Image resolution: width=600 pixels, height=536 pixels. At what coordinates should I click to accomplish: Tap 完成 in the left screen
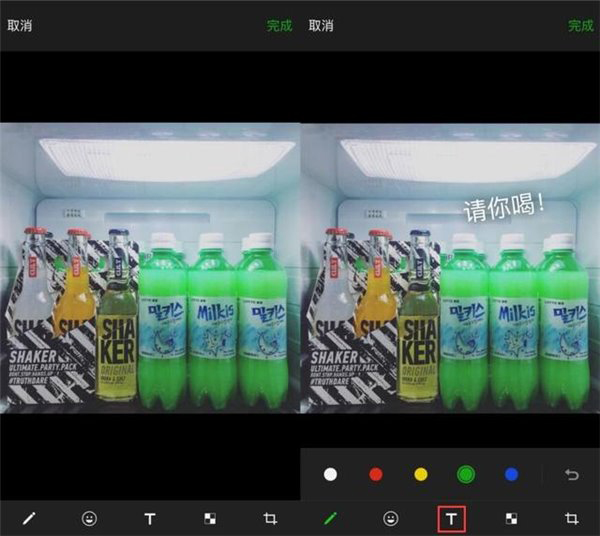tap(279, 26)
